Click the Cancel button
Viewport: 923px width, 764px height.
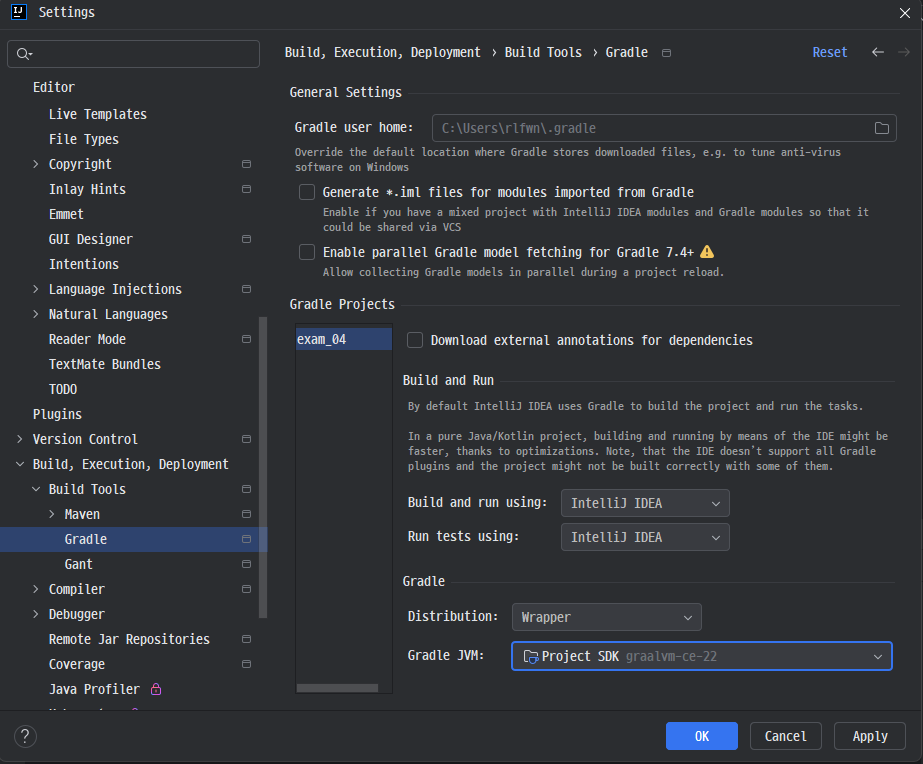pyautogui.click(x=785, y=736)
